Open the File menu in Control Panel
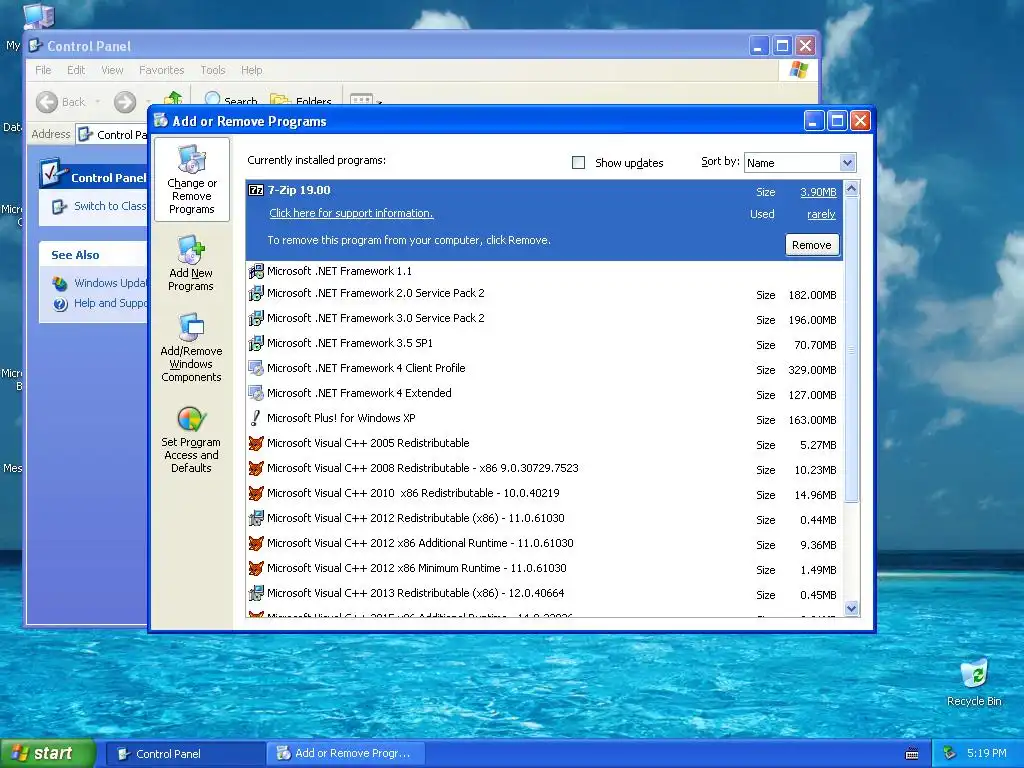 [x=43, y=70]
